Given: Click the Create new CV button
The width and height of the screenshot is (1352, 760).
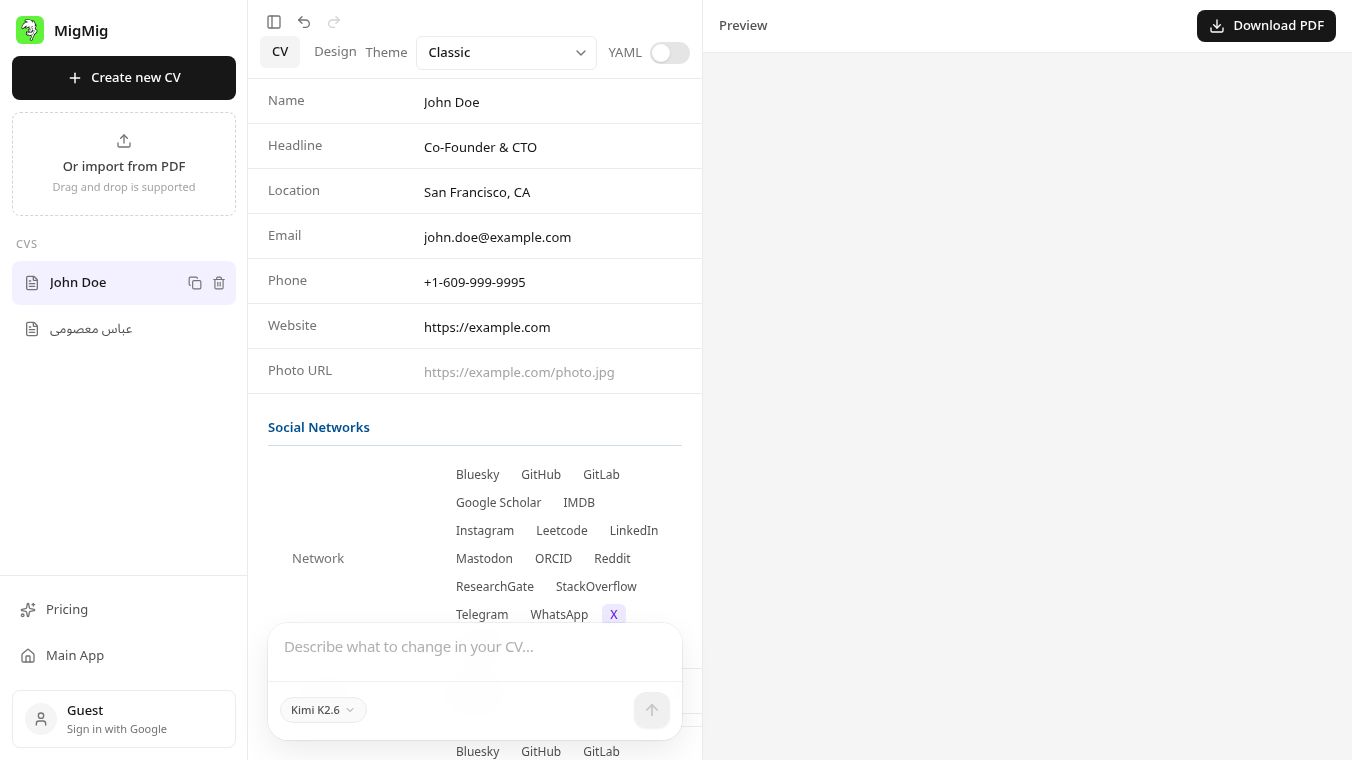Looking at the screenshot, I should coord(124,78).
